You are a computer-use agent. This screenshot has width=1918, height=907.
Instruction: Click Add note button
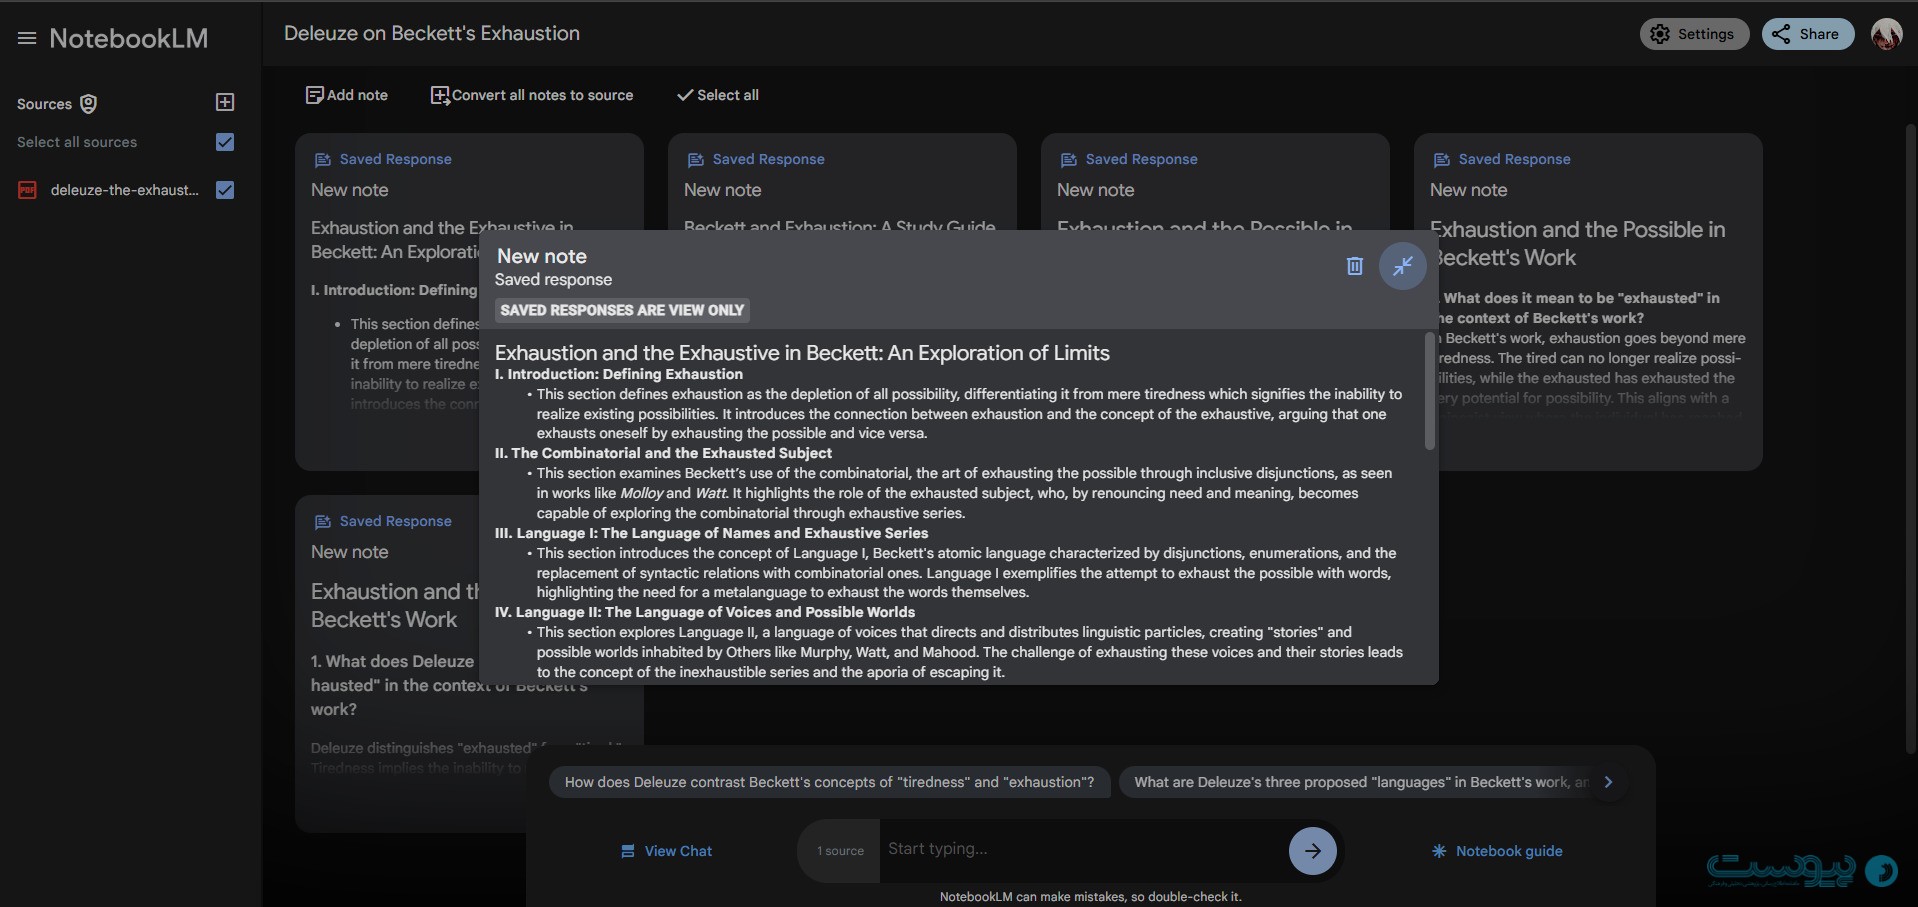click(x=346, y=95)
